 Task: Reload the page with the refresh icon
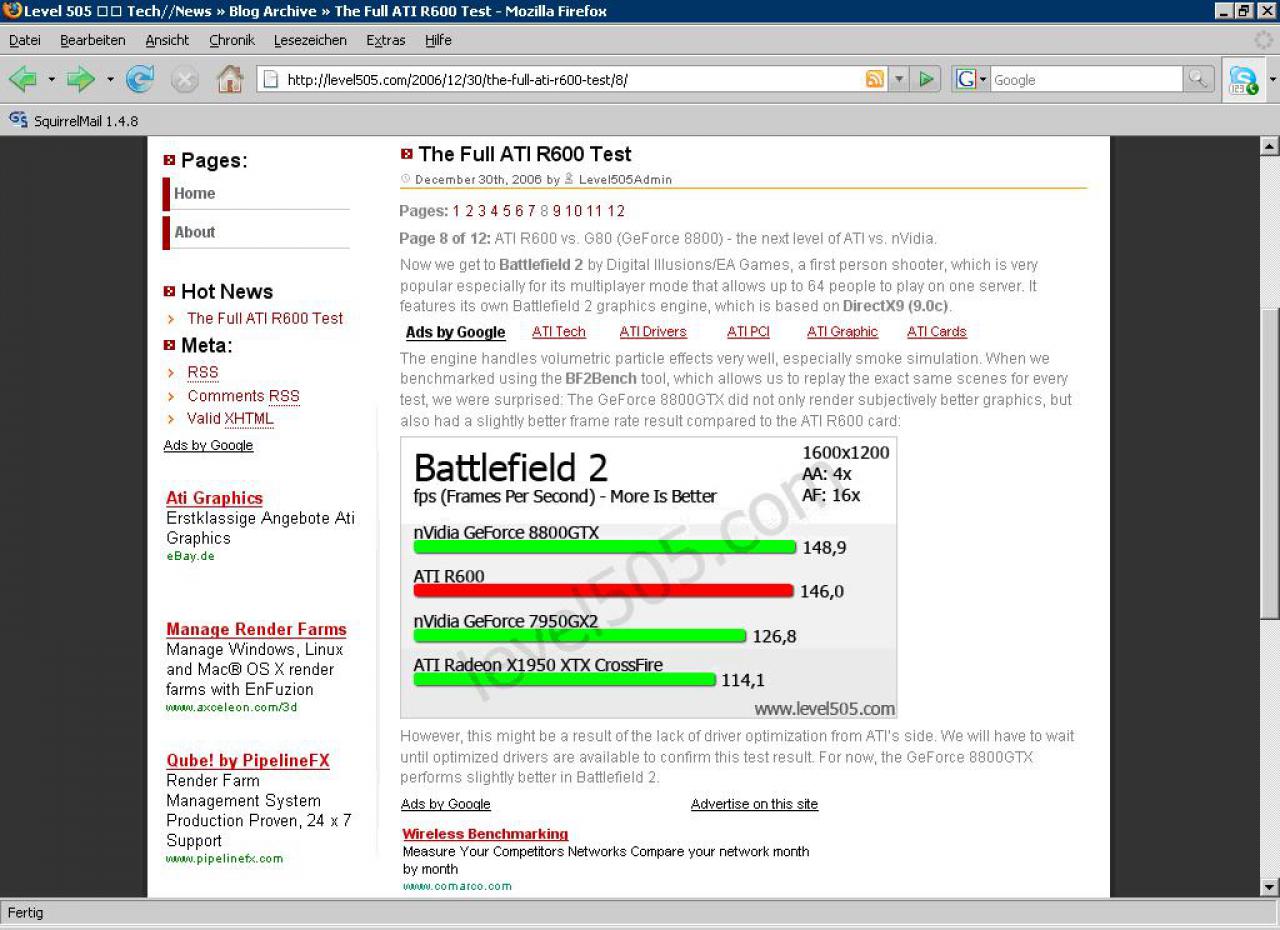click(x=140, y=80)
